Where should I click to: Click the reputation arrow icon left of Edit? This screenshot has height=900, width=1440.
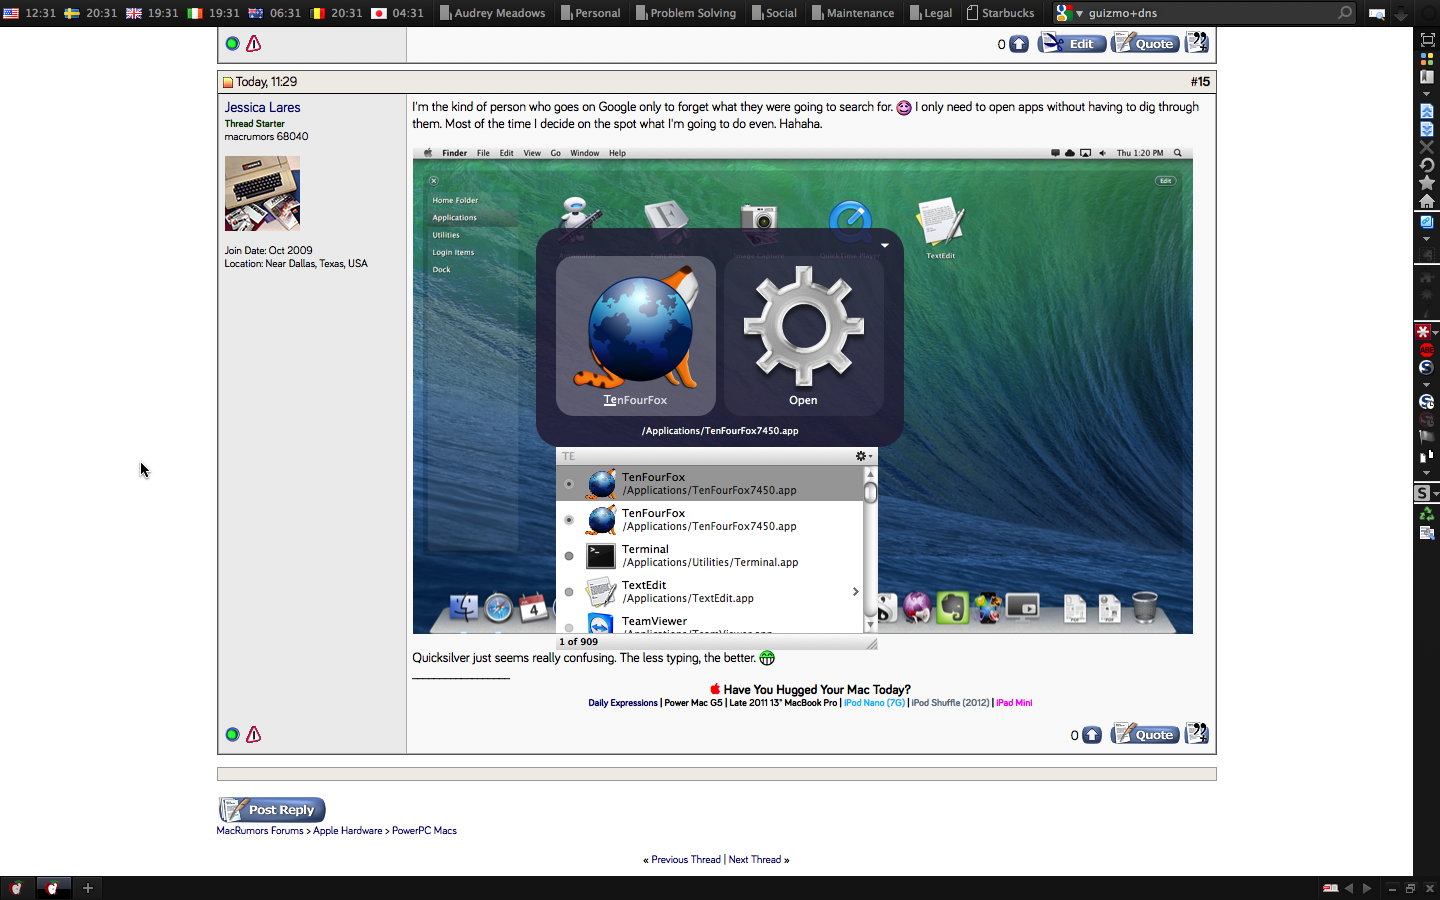tap(1018, 44)
